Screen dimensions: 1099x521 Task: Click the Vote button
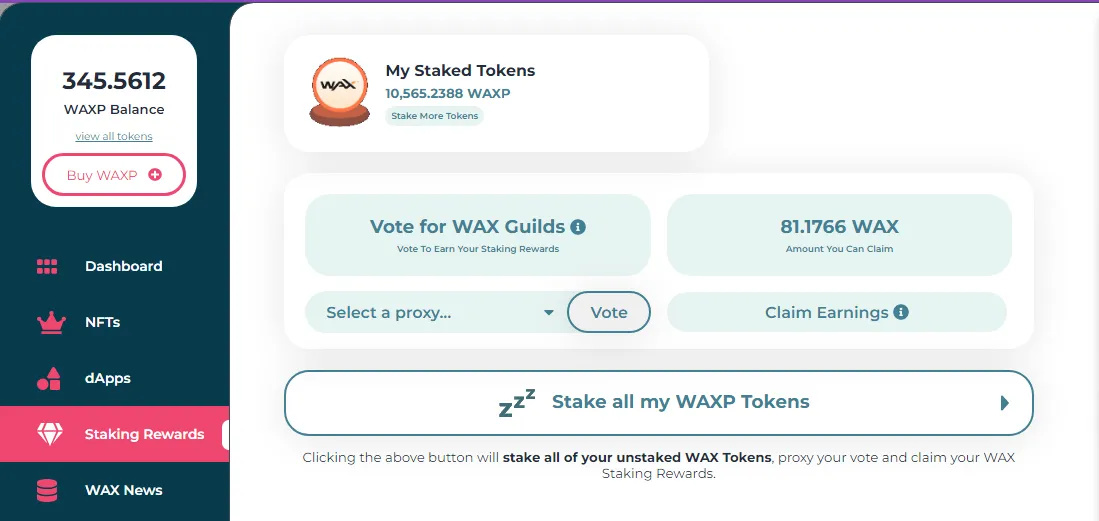click(608, 312)
